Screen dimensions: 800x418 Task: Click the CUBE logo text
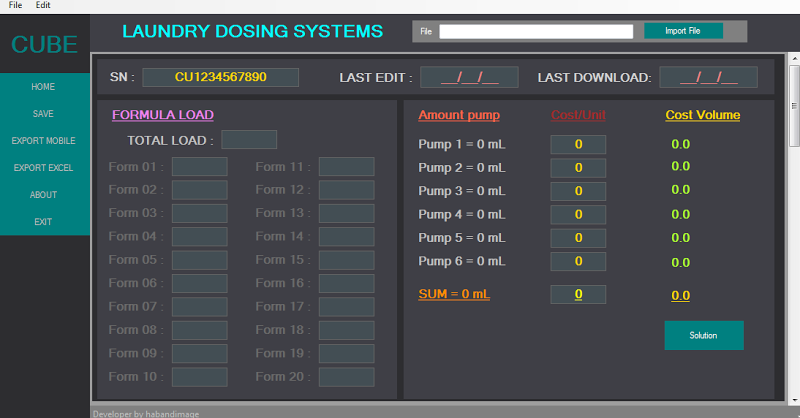44,44
